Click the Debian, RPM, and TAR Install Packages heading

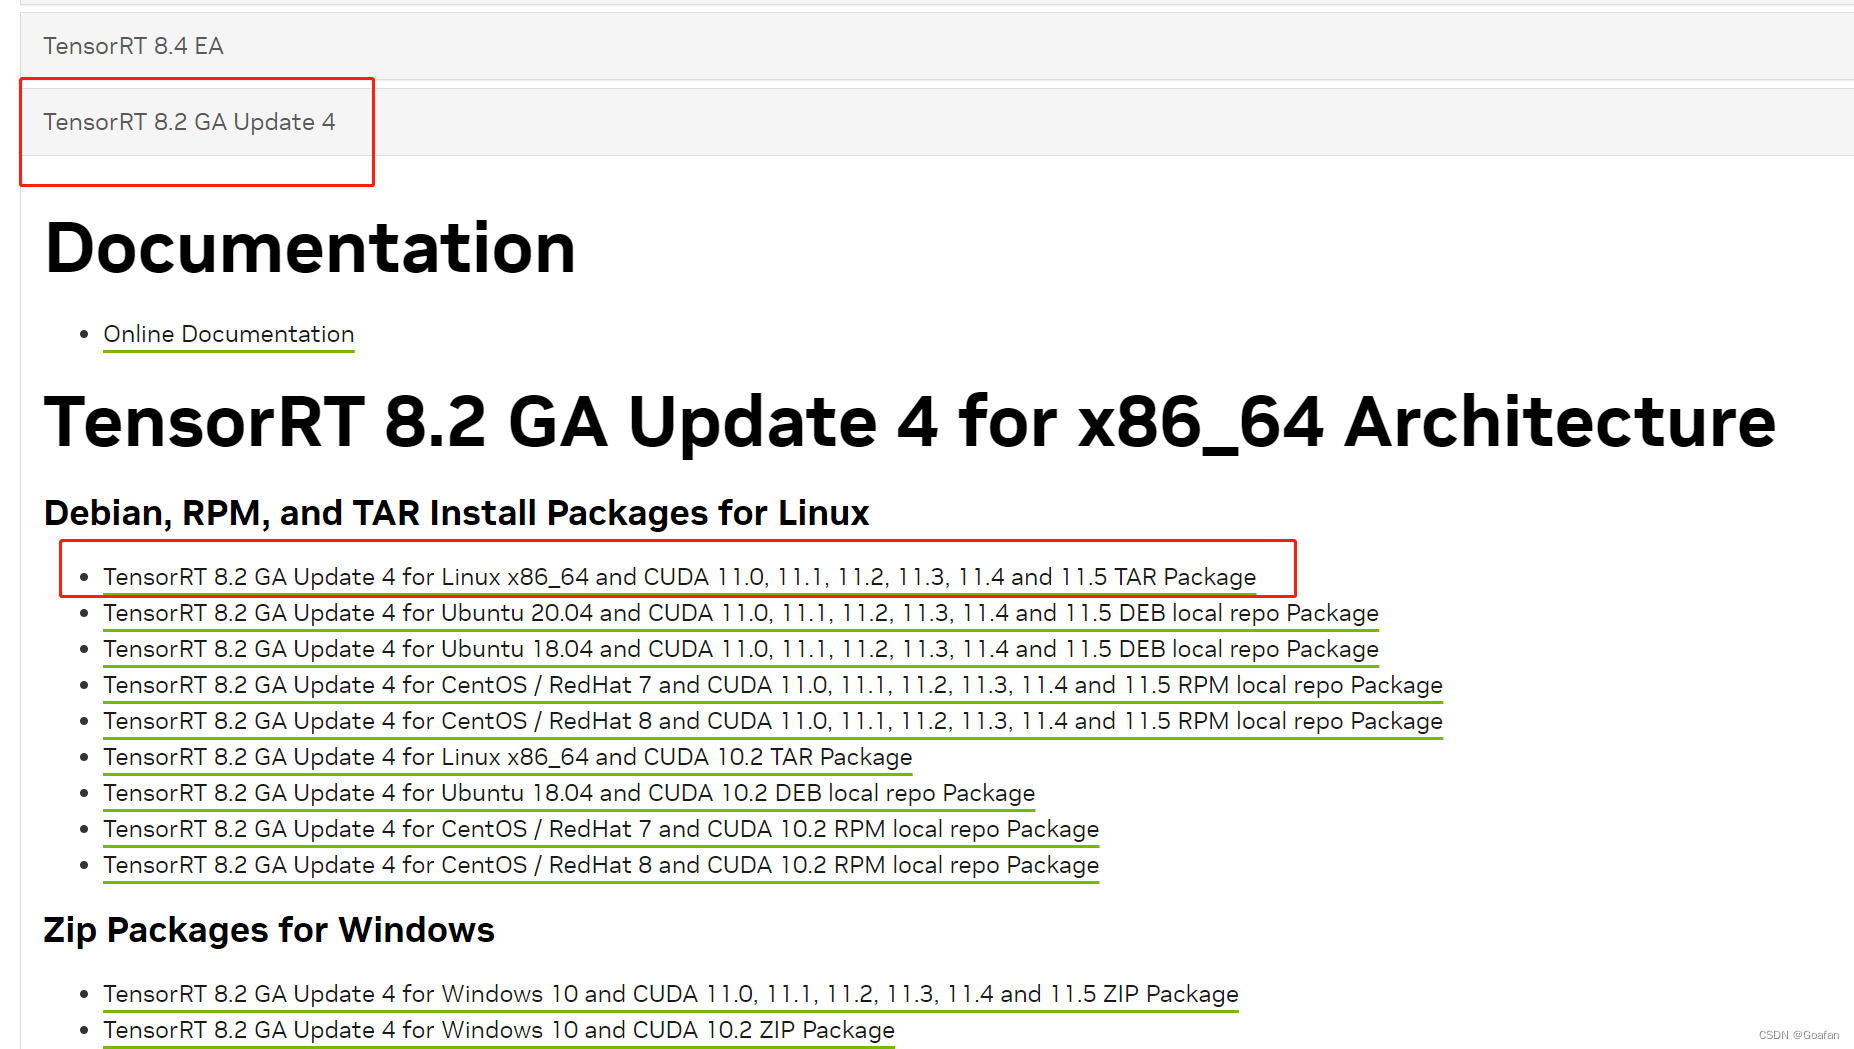(x=456, y=513)
